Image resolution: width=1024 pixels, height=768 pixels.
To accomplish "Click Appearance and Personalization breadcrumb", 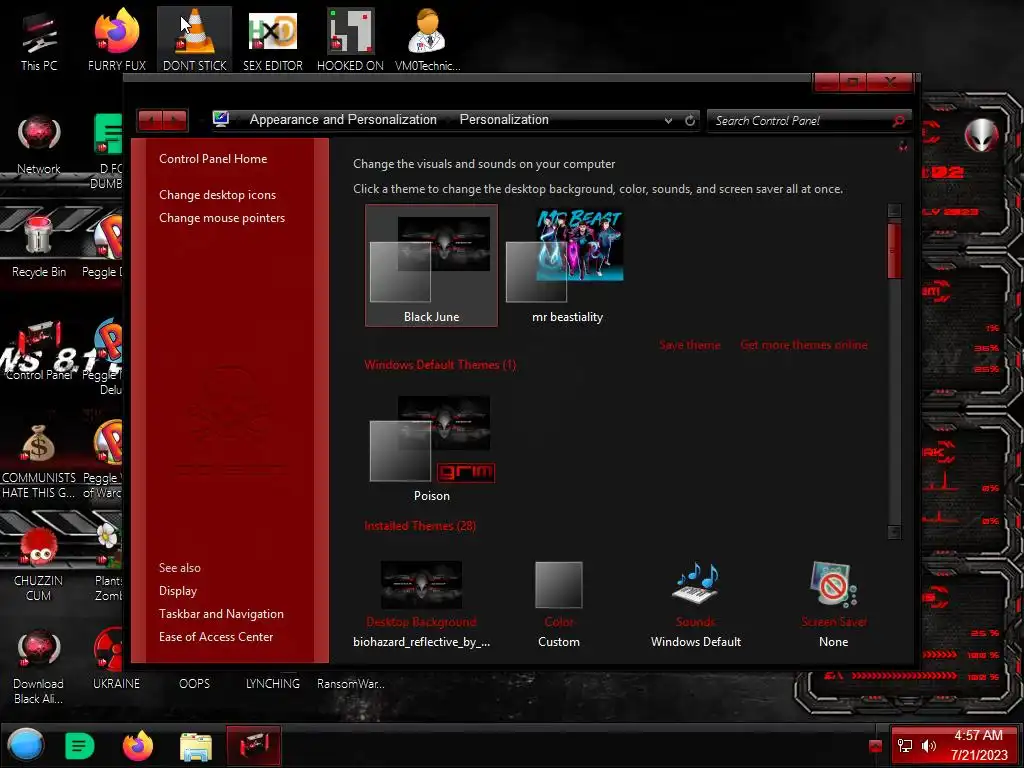I will pos(343,120).
